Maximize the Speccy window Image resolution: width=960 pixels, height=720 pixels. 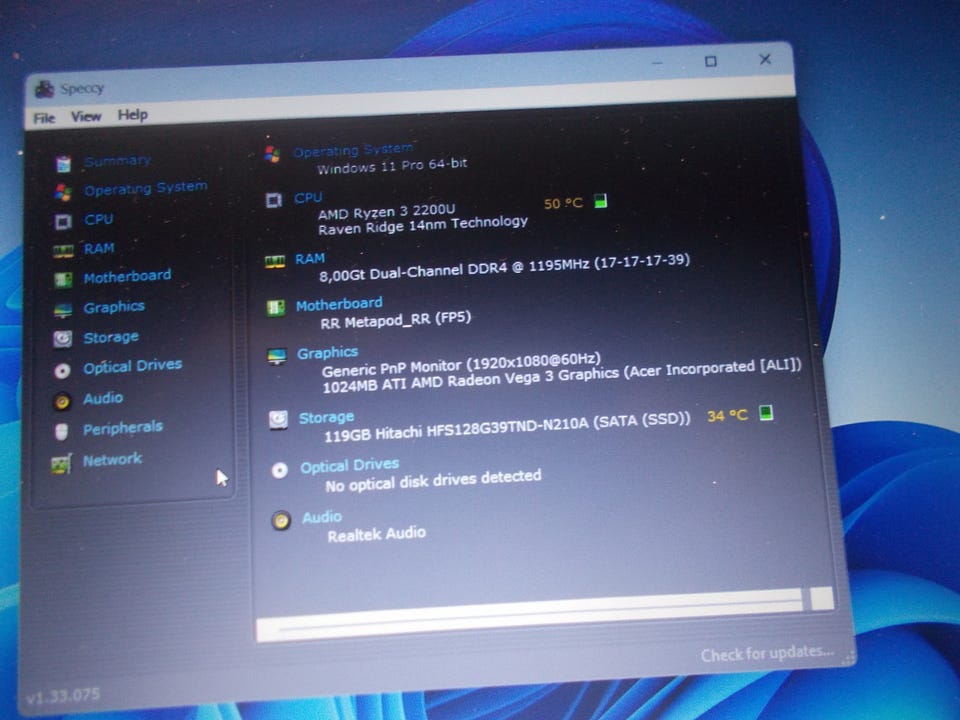(x=710, y=61)
